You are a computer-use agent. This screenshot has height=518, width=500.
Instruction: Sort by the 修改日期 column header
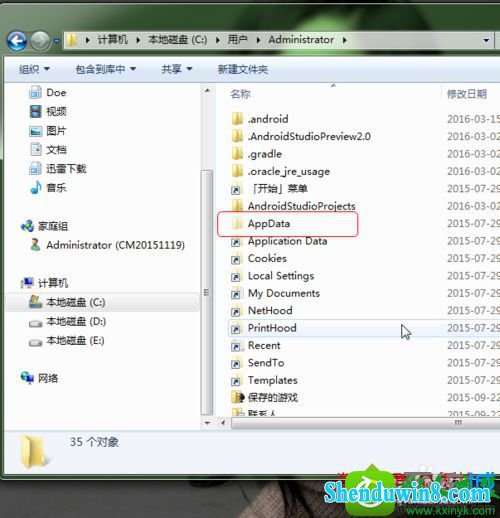[467, 94]
